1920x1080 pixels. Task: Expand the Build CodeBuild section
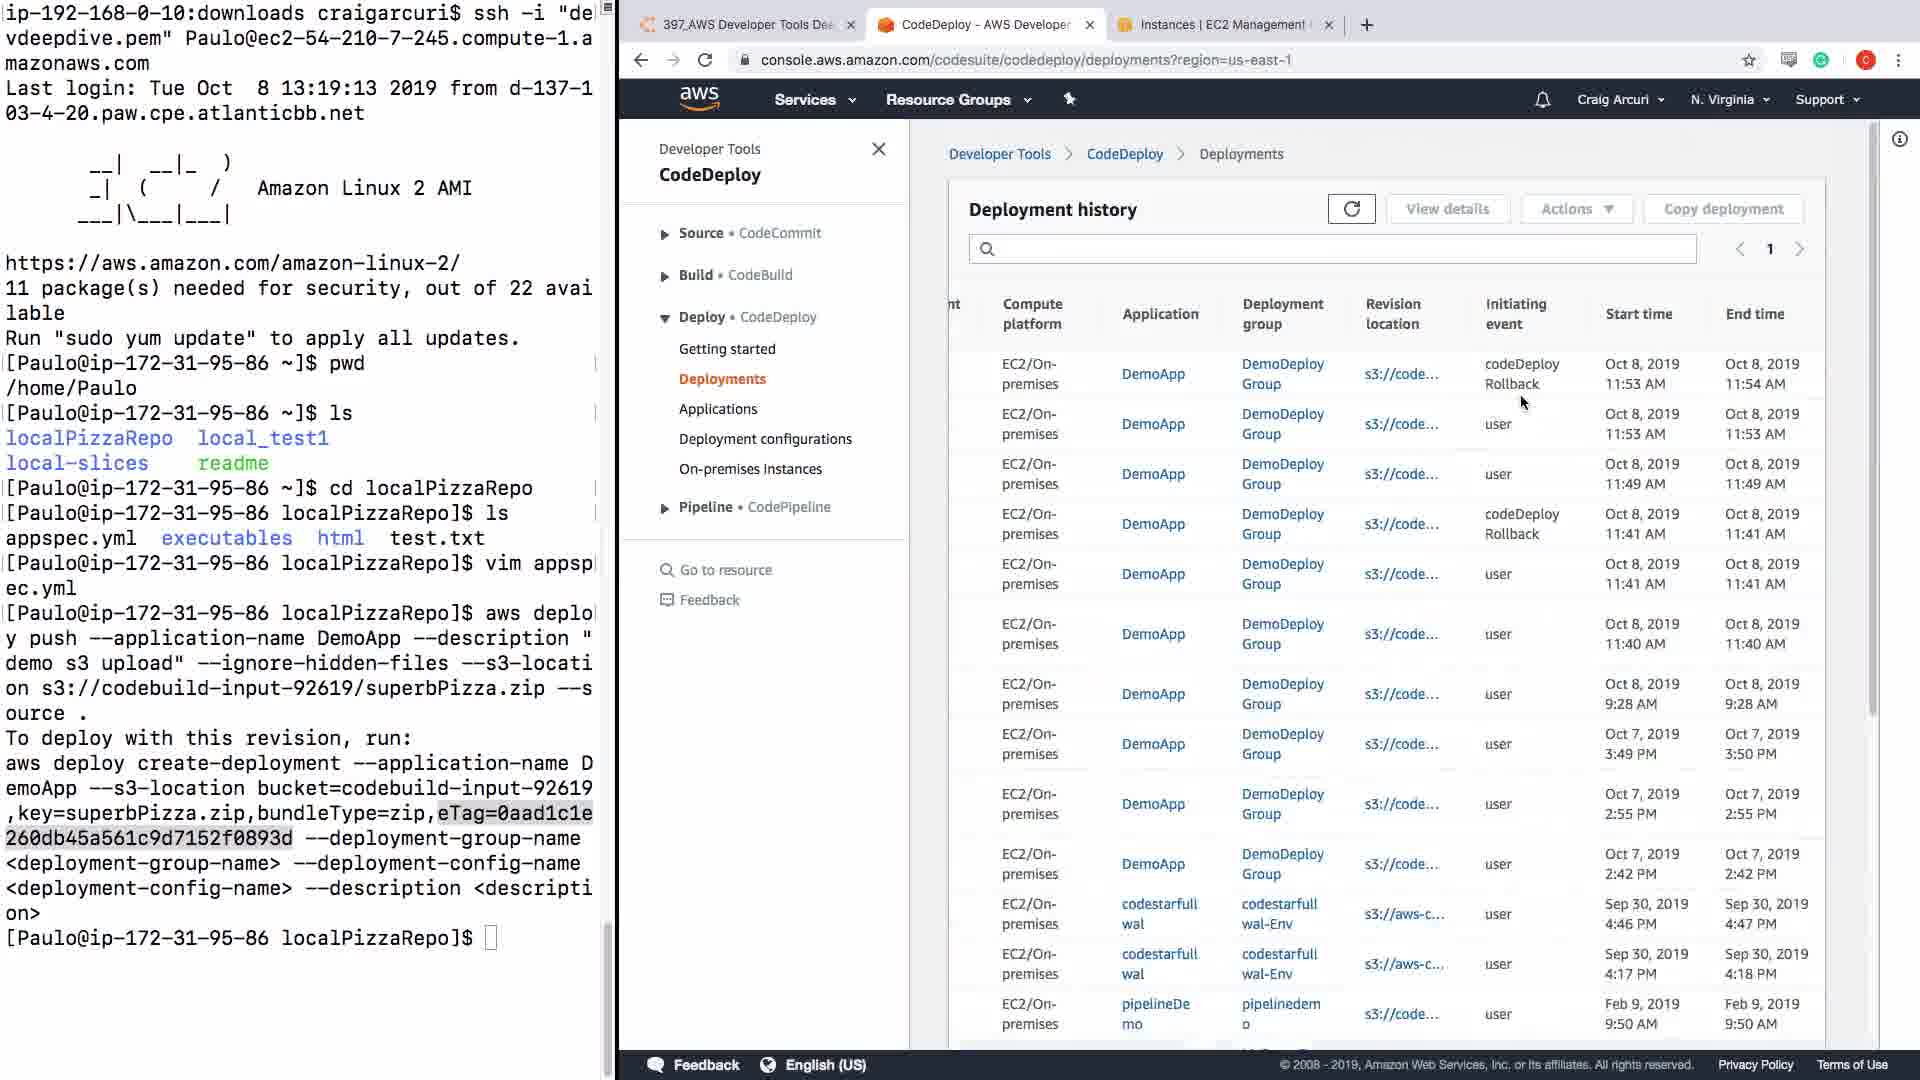coord(665,276)
